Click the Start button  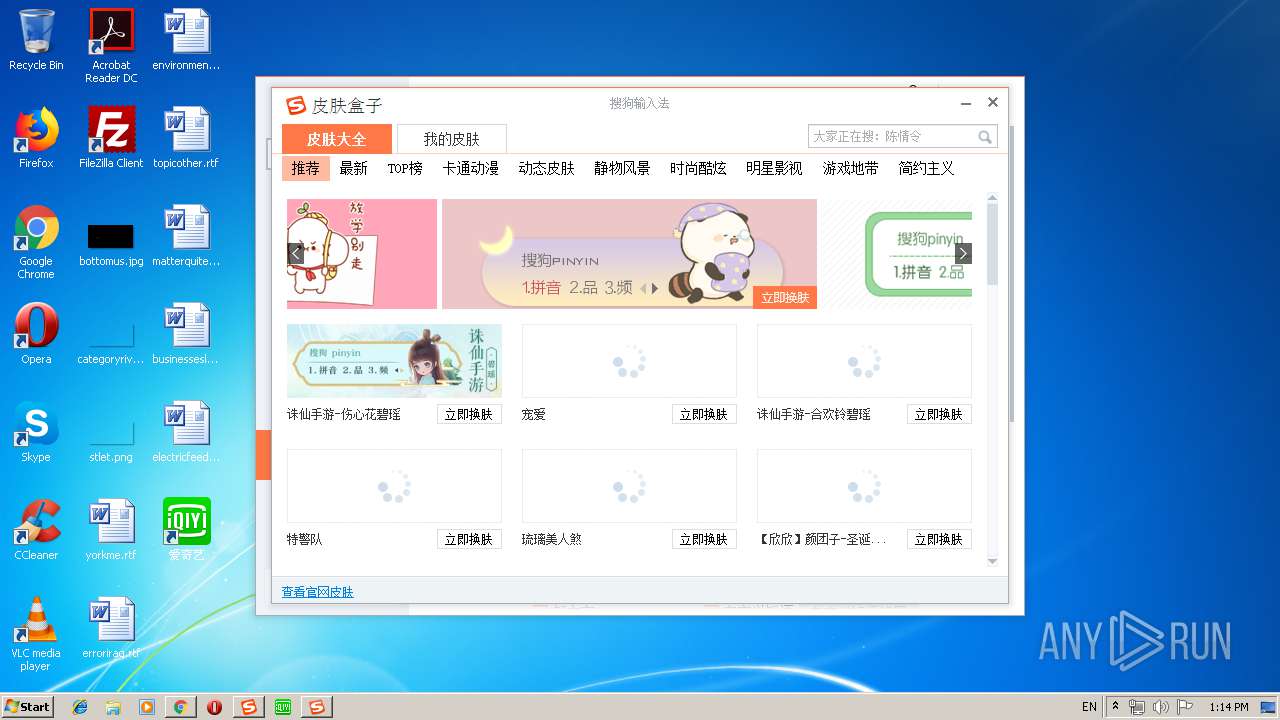(28, 706)
